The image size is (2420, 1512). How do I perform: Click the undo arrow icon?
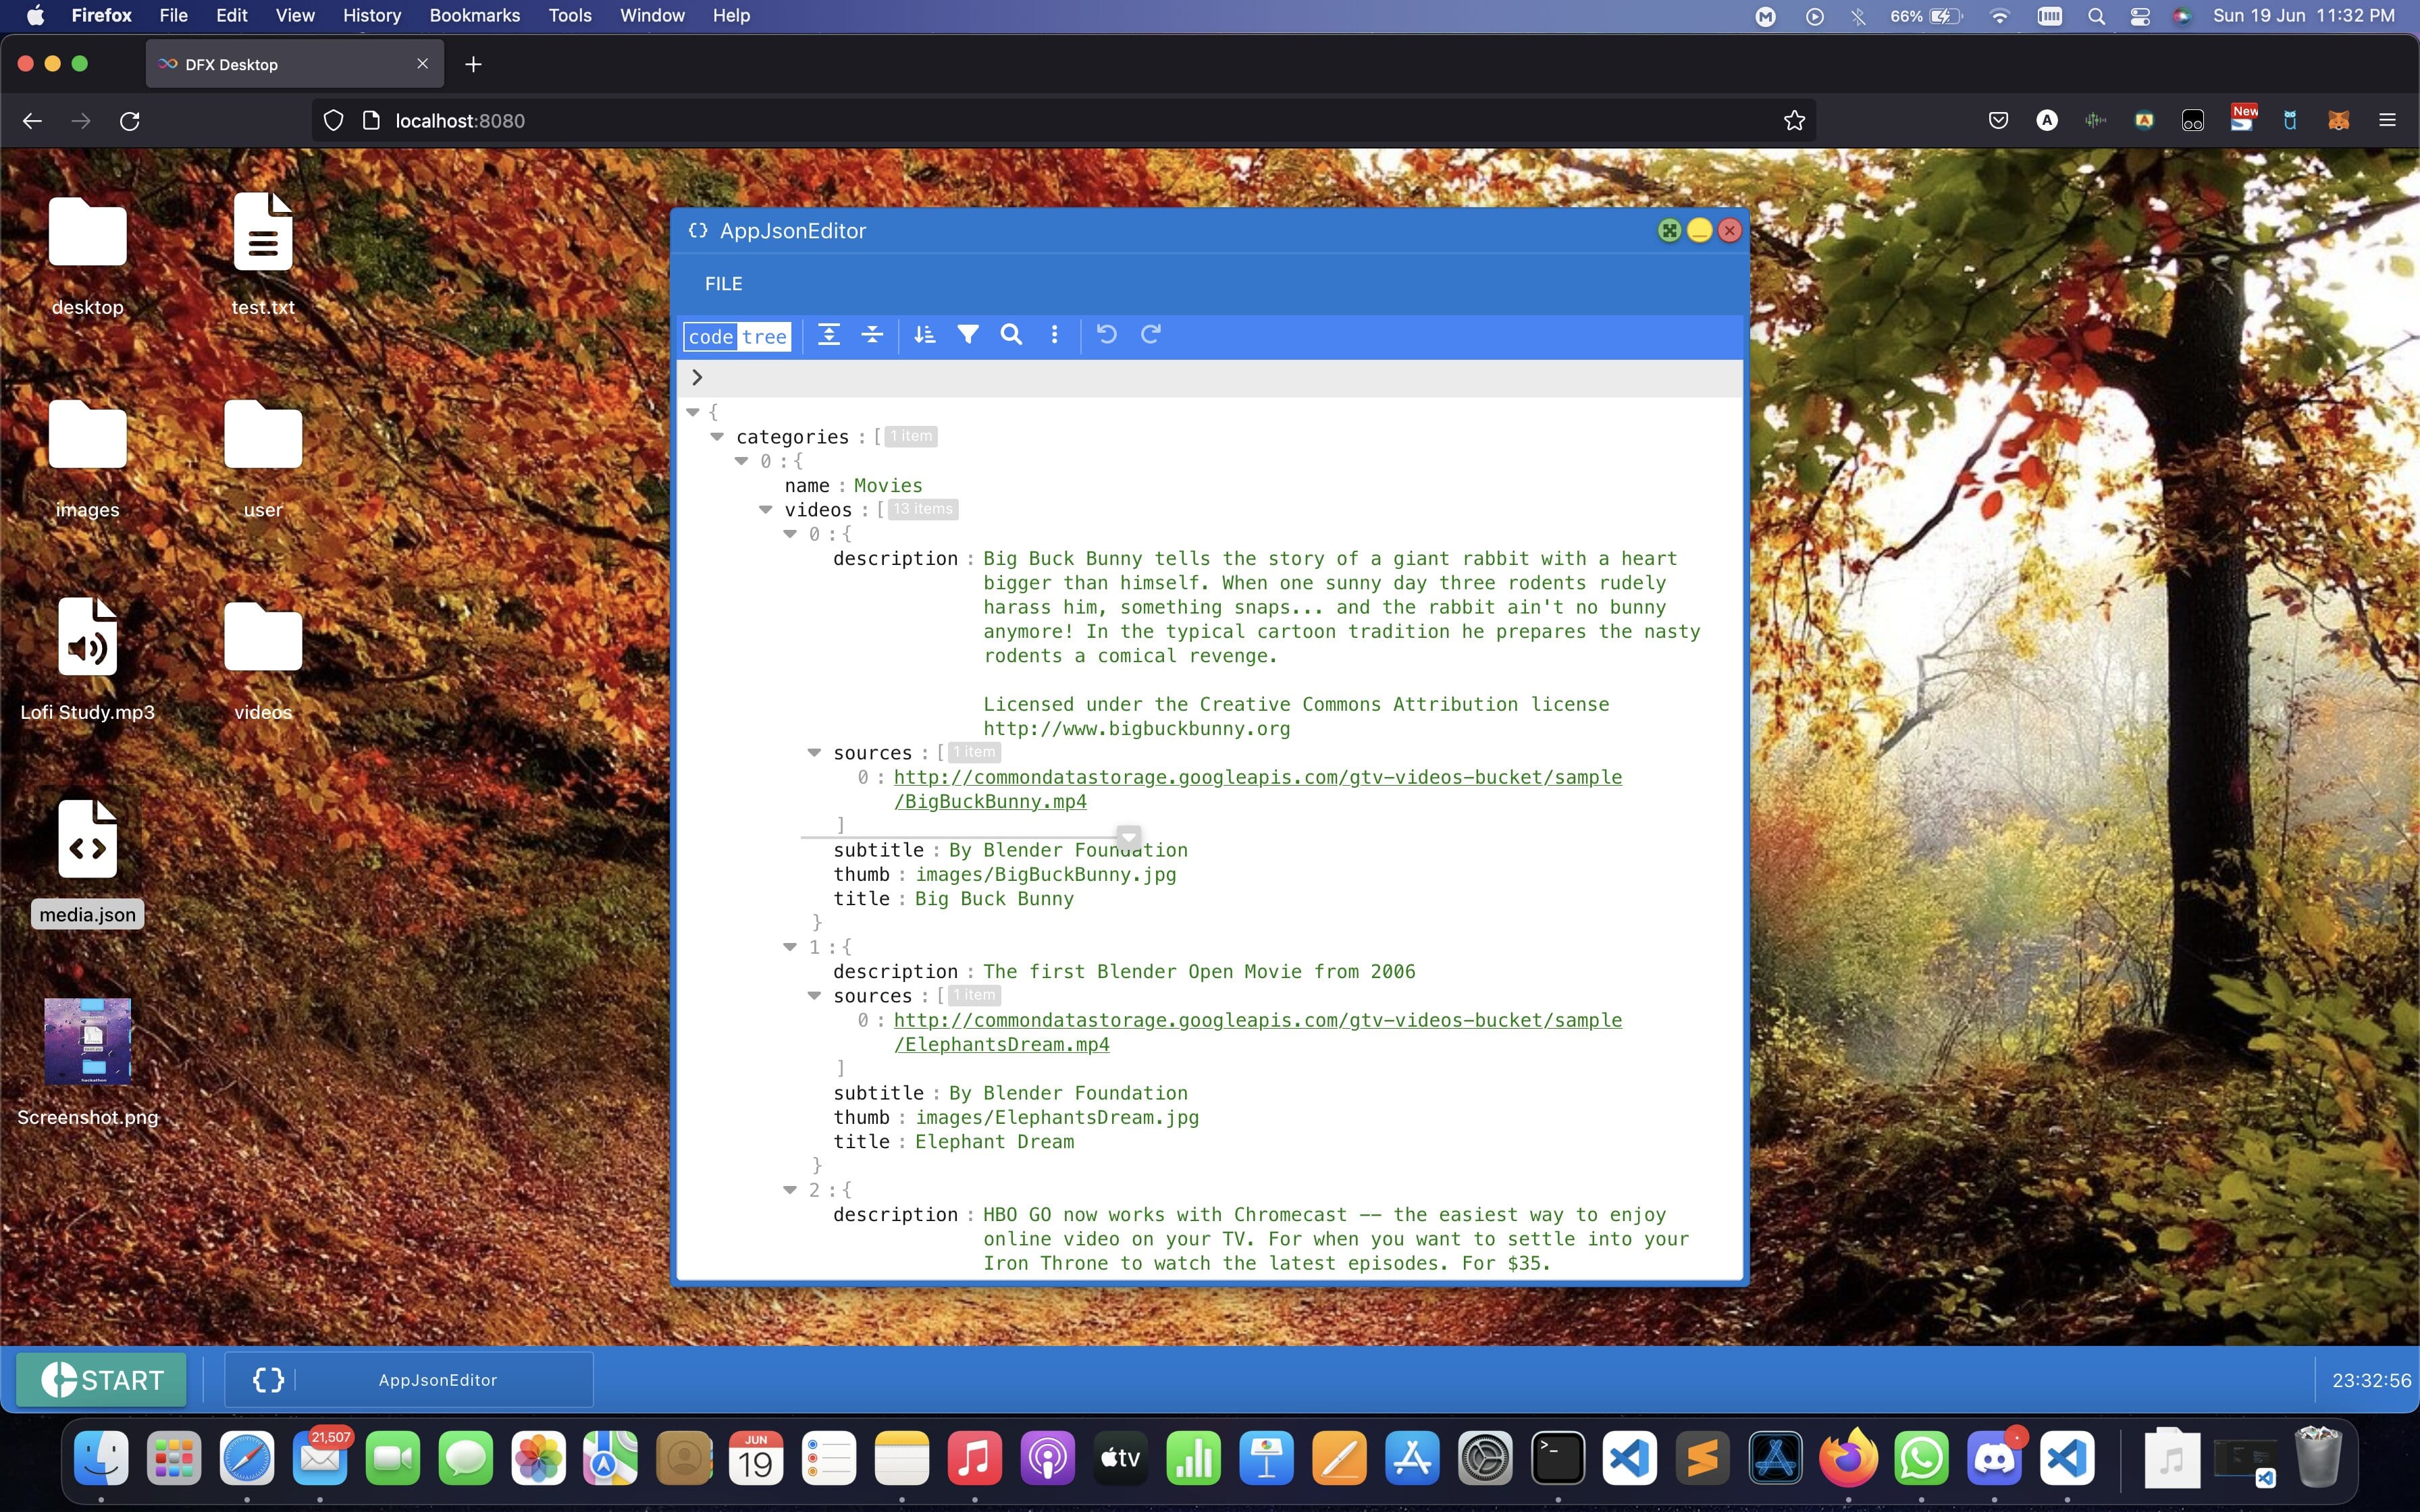1106,335
